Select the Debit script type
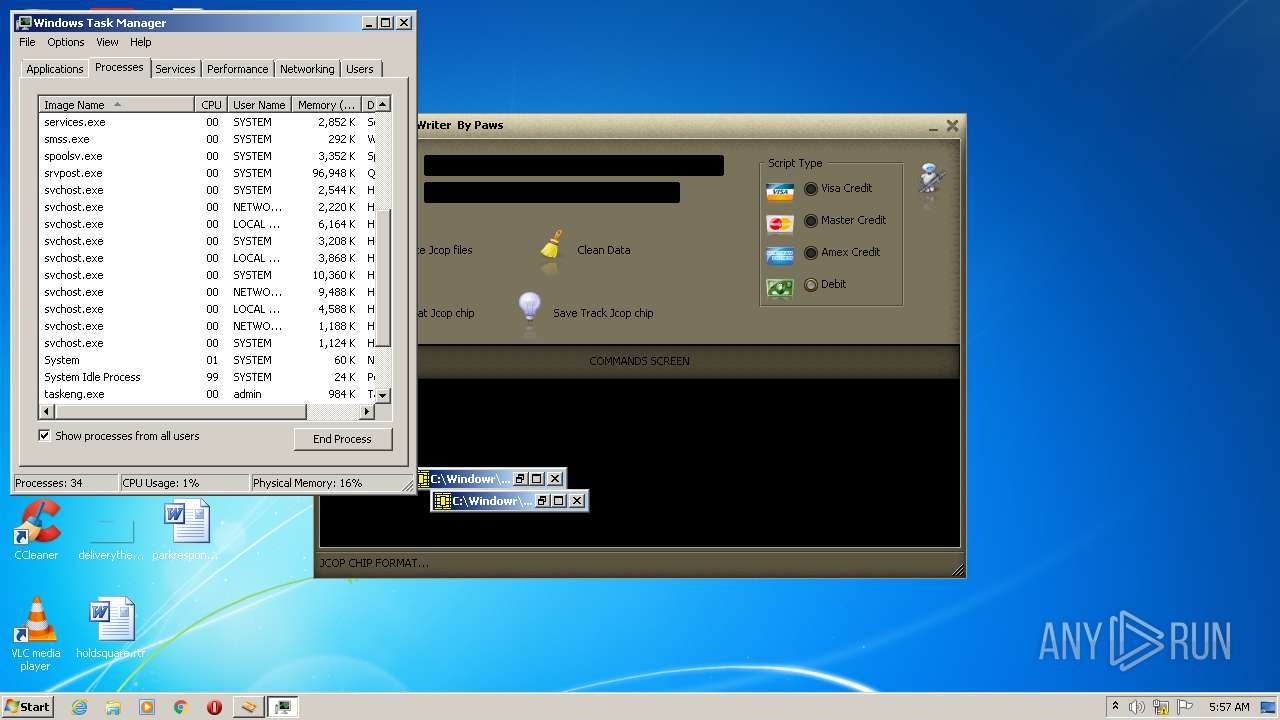The image size is (1280, 720). click(811, 284)
